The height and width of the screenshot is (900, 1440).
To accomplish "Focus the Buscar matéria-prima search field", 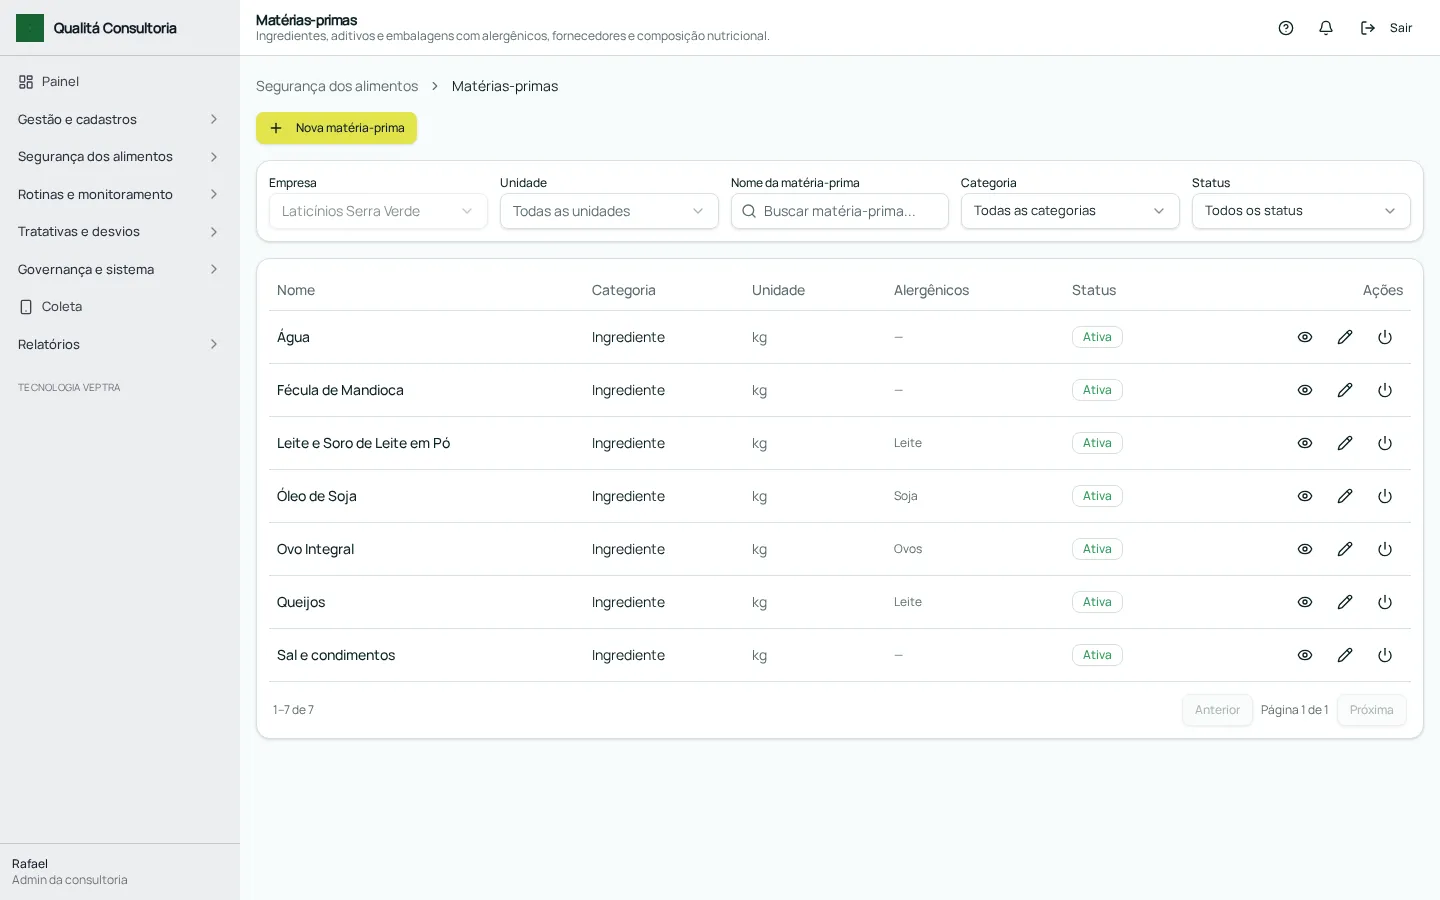I will click(840, 211).
